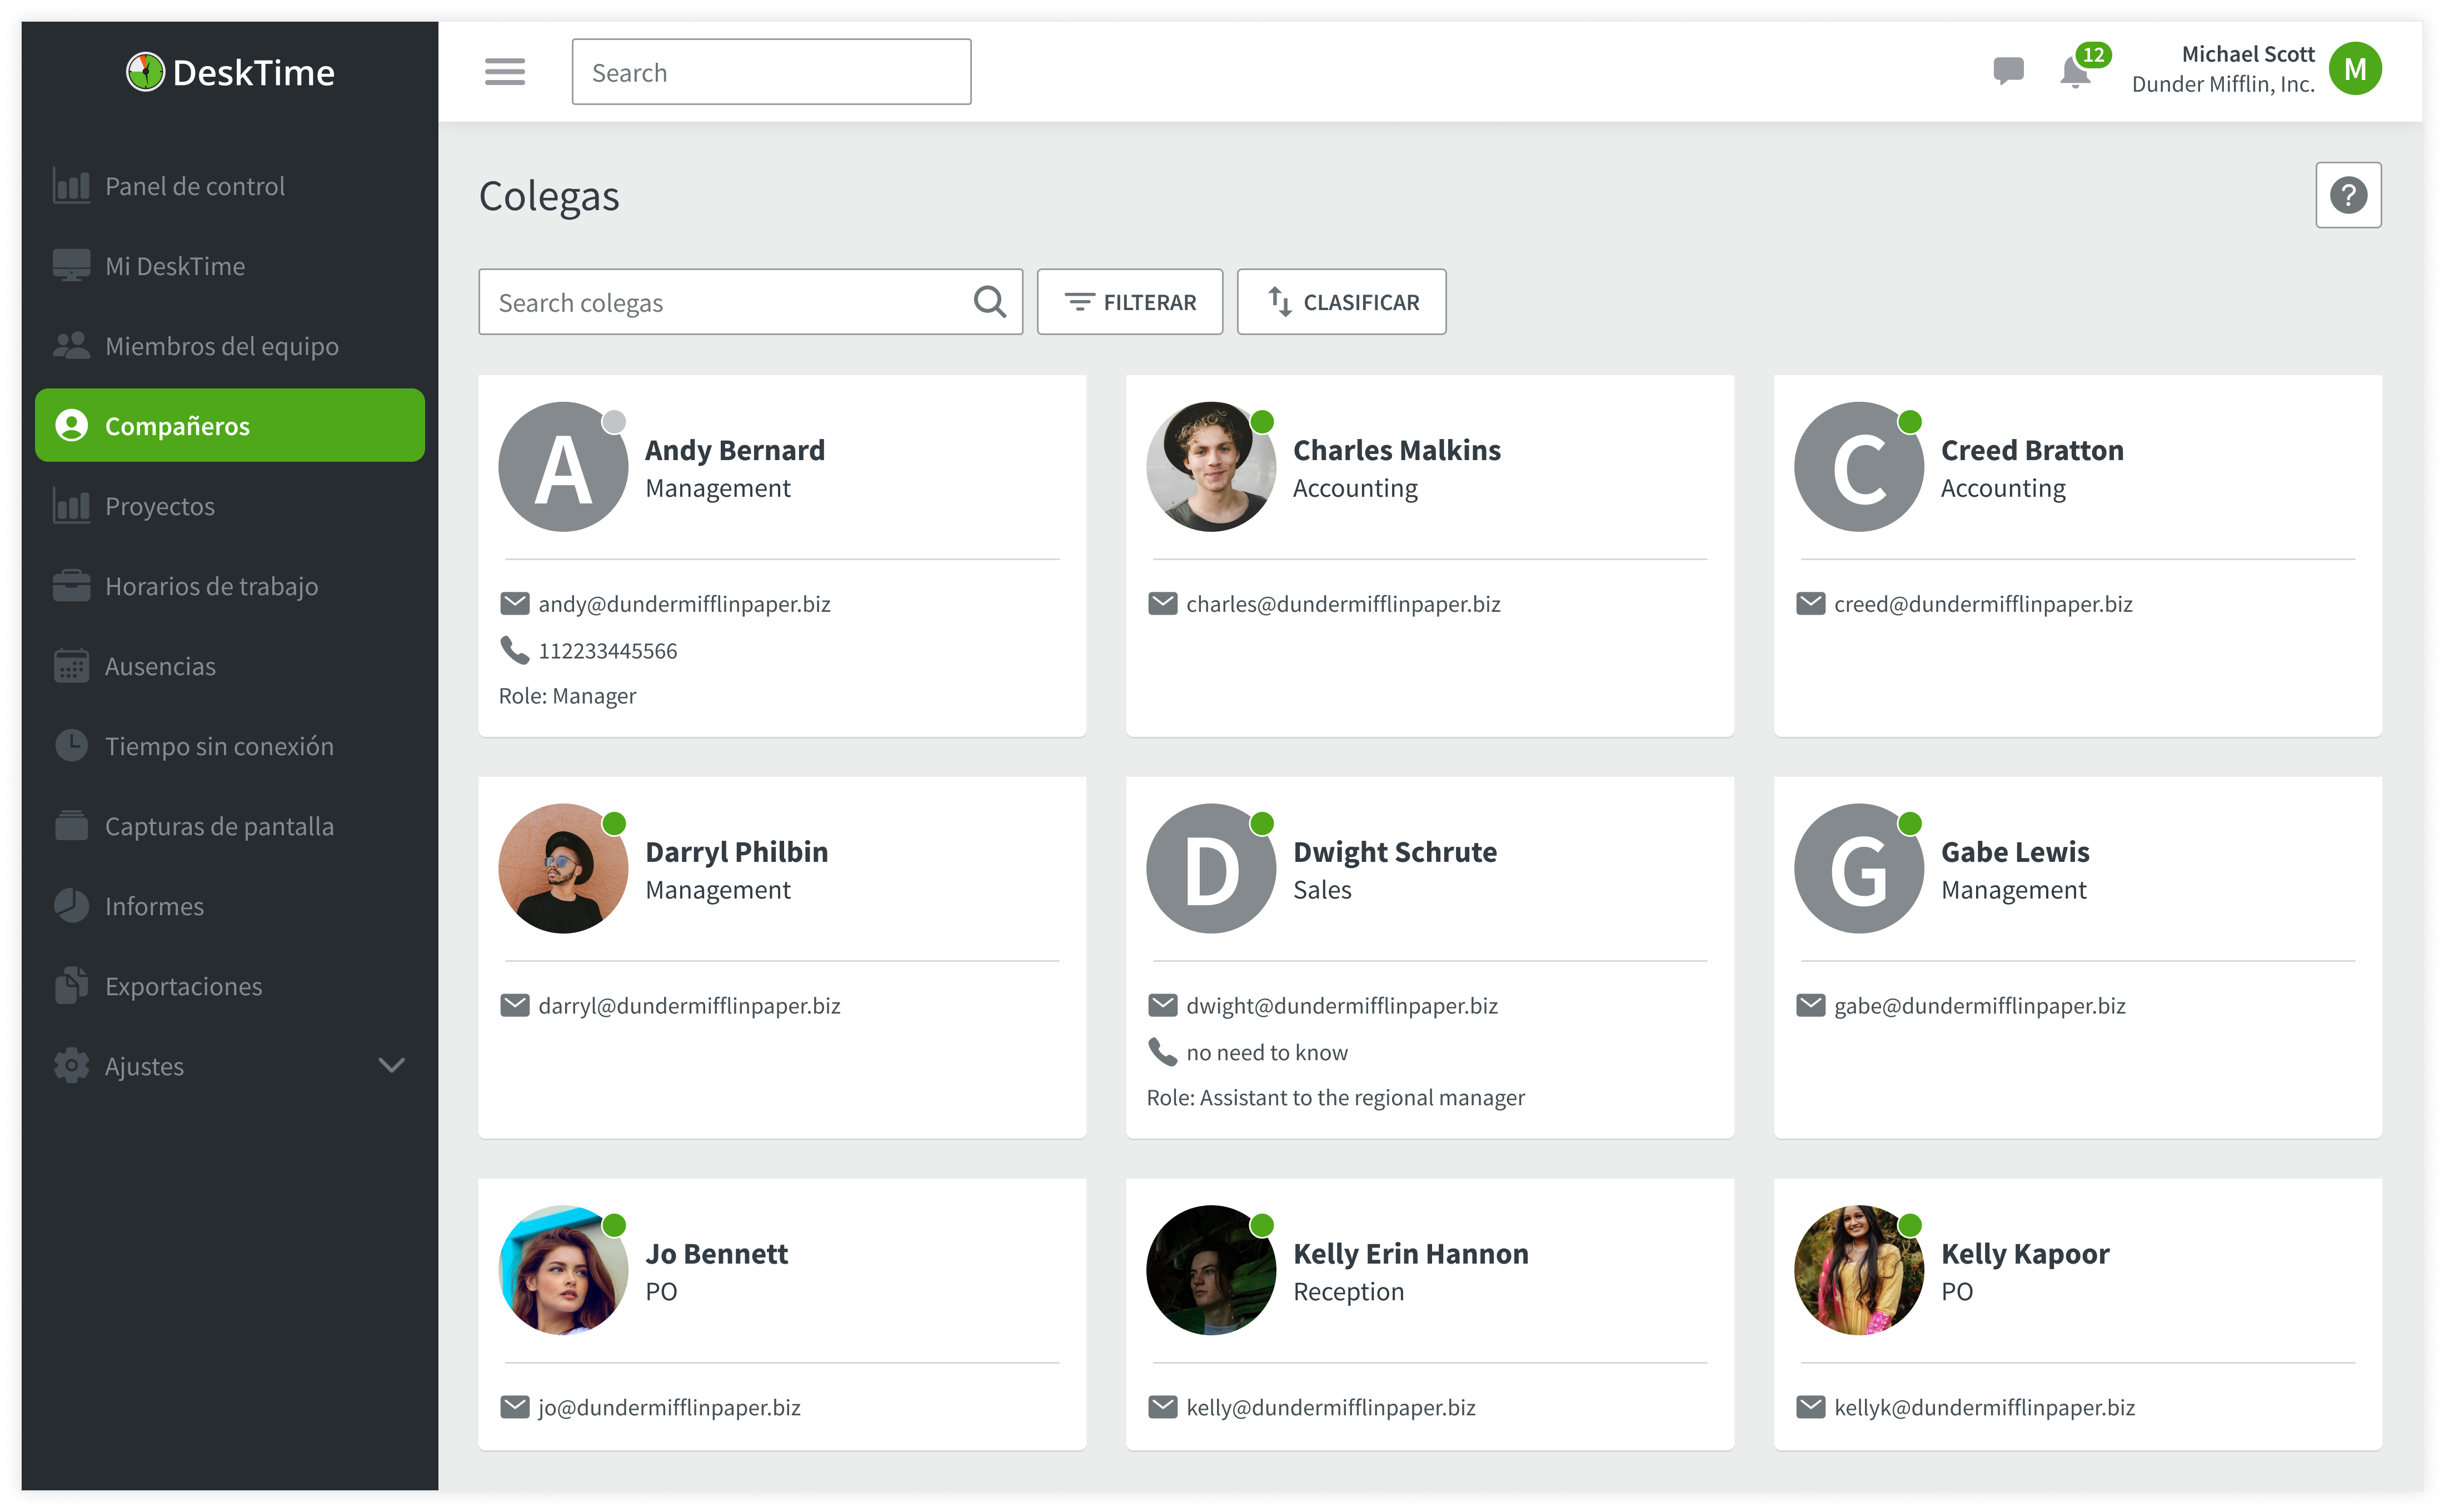Click Michael Scott account name
Viewport: 2444px width, 1512px height.
[2247, 54]
